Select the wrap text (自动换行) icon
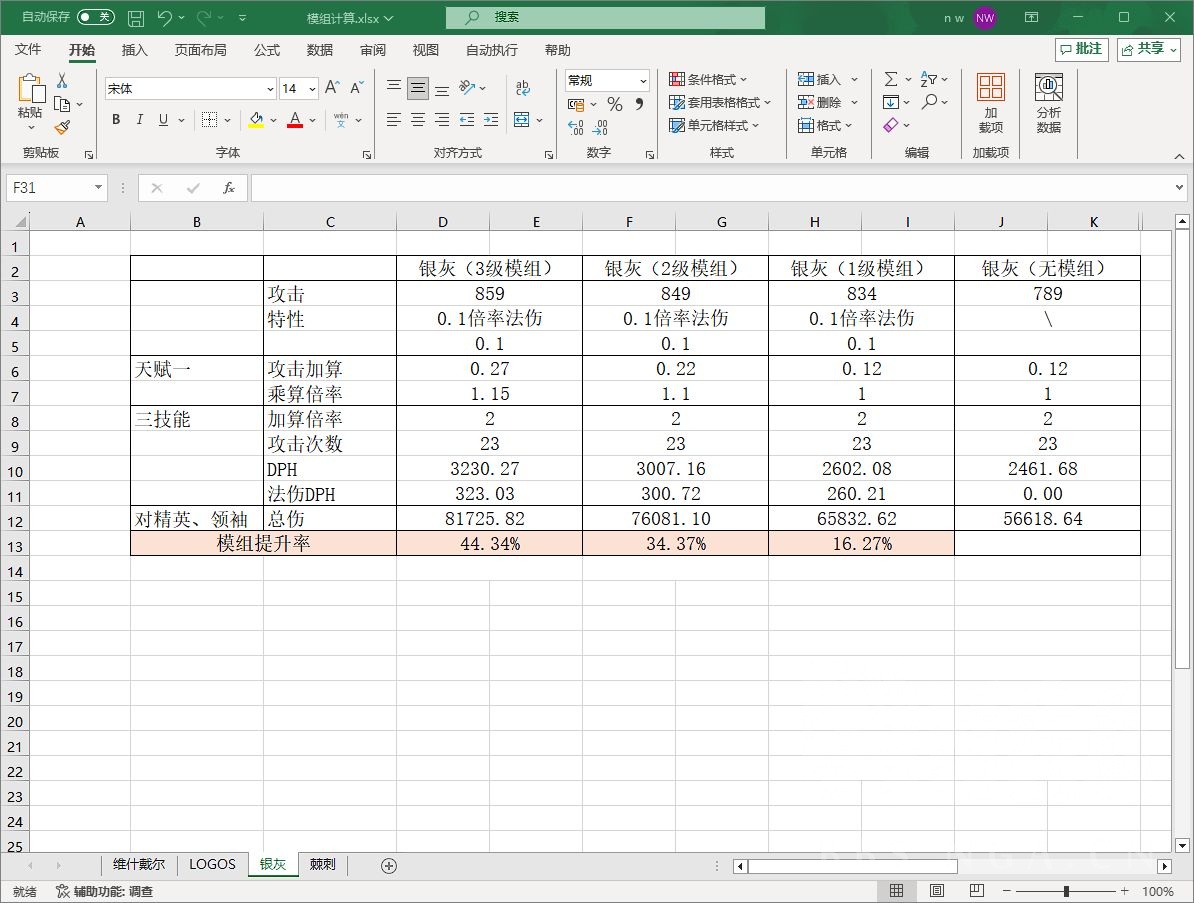 pyautogui.click(x=523, y=88)
